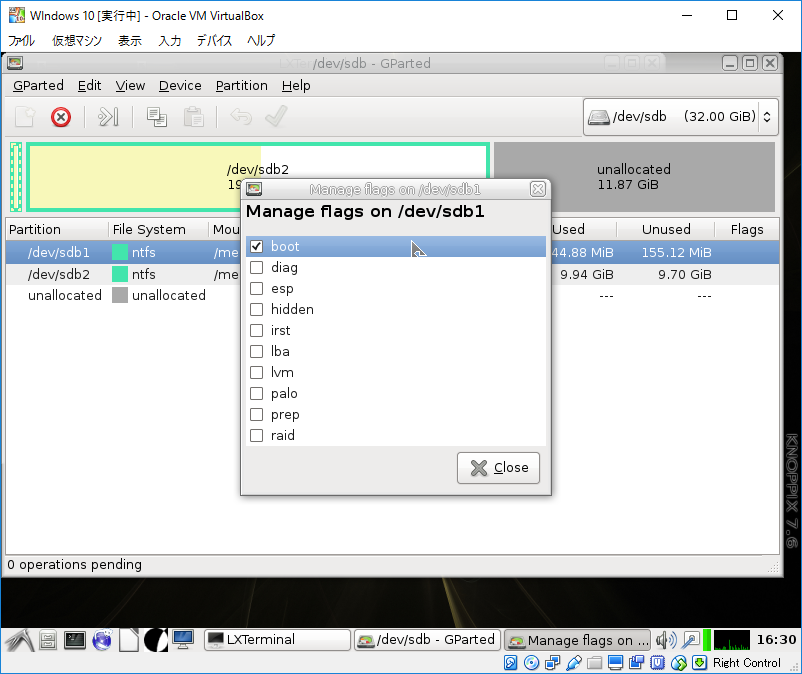The image size is (802, 674).
Task: Click the Apply all operations checkmark icon
Action: (x=276, y=117)
